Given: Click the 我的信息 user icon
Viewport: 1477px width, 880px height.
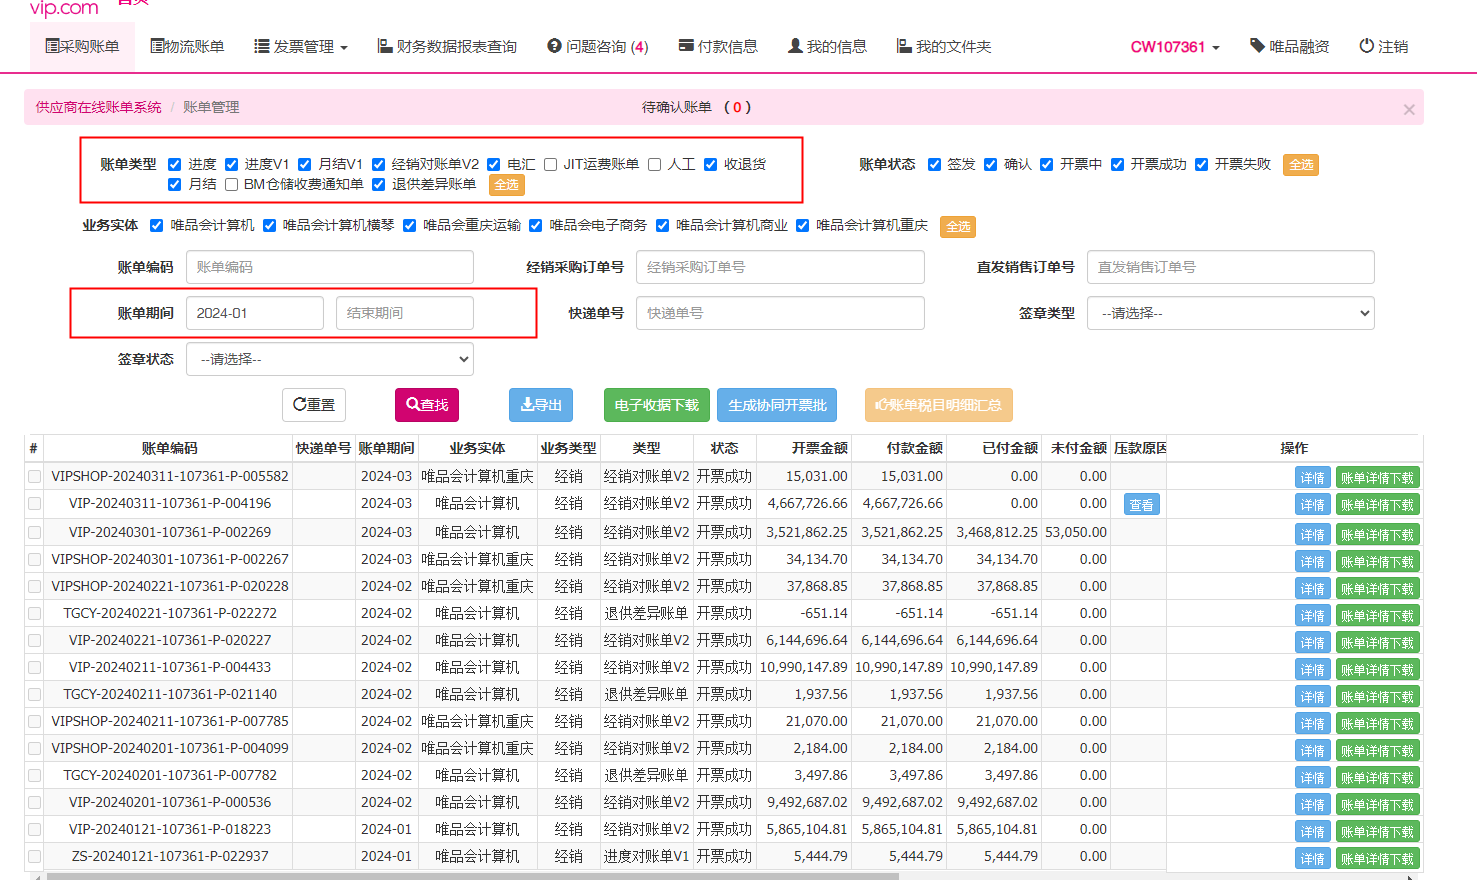Looking at the screenshot, I should 795,46.
